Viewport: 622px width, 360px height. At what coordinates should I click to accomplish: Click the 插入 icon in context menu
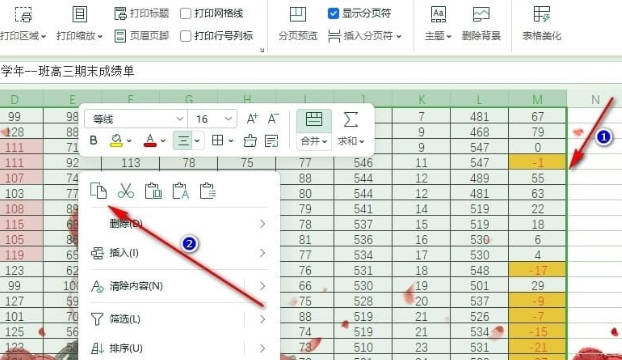(97, 253)
